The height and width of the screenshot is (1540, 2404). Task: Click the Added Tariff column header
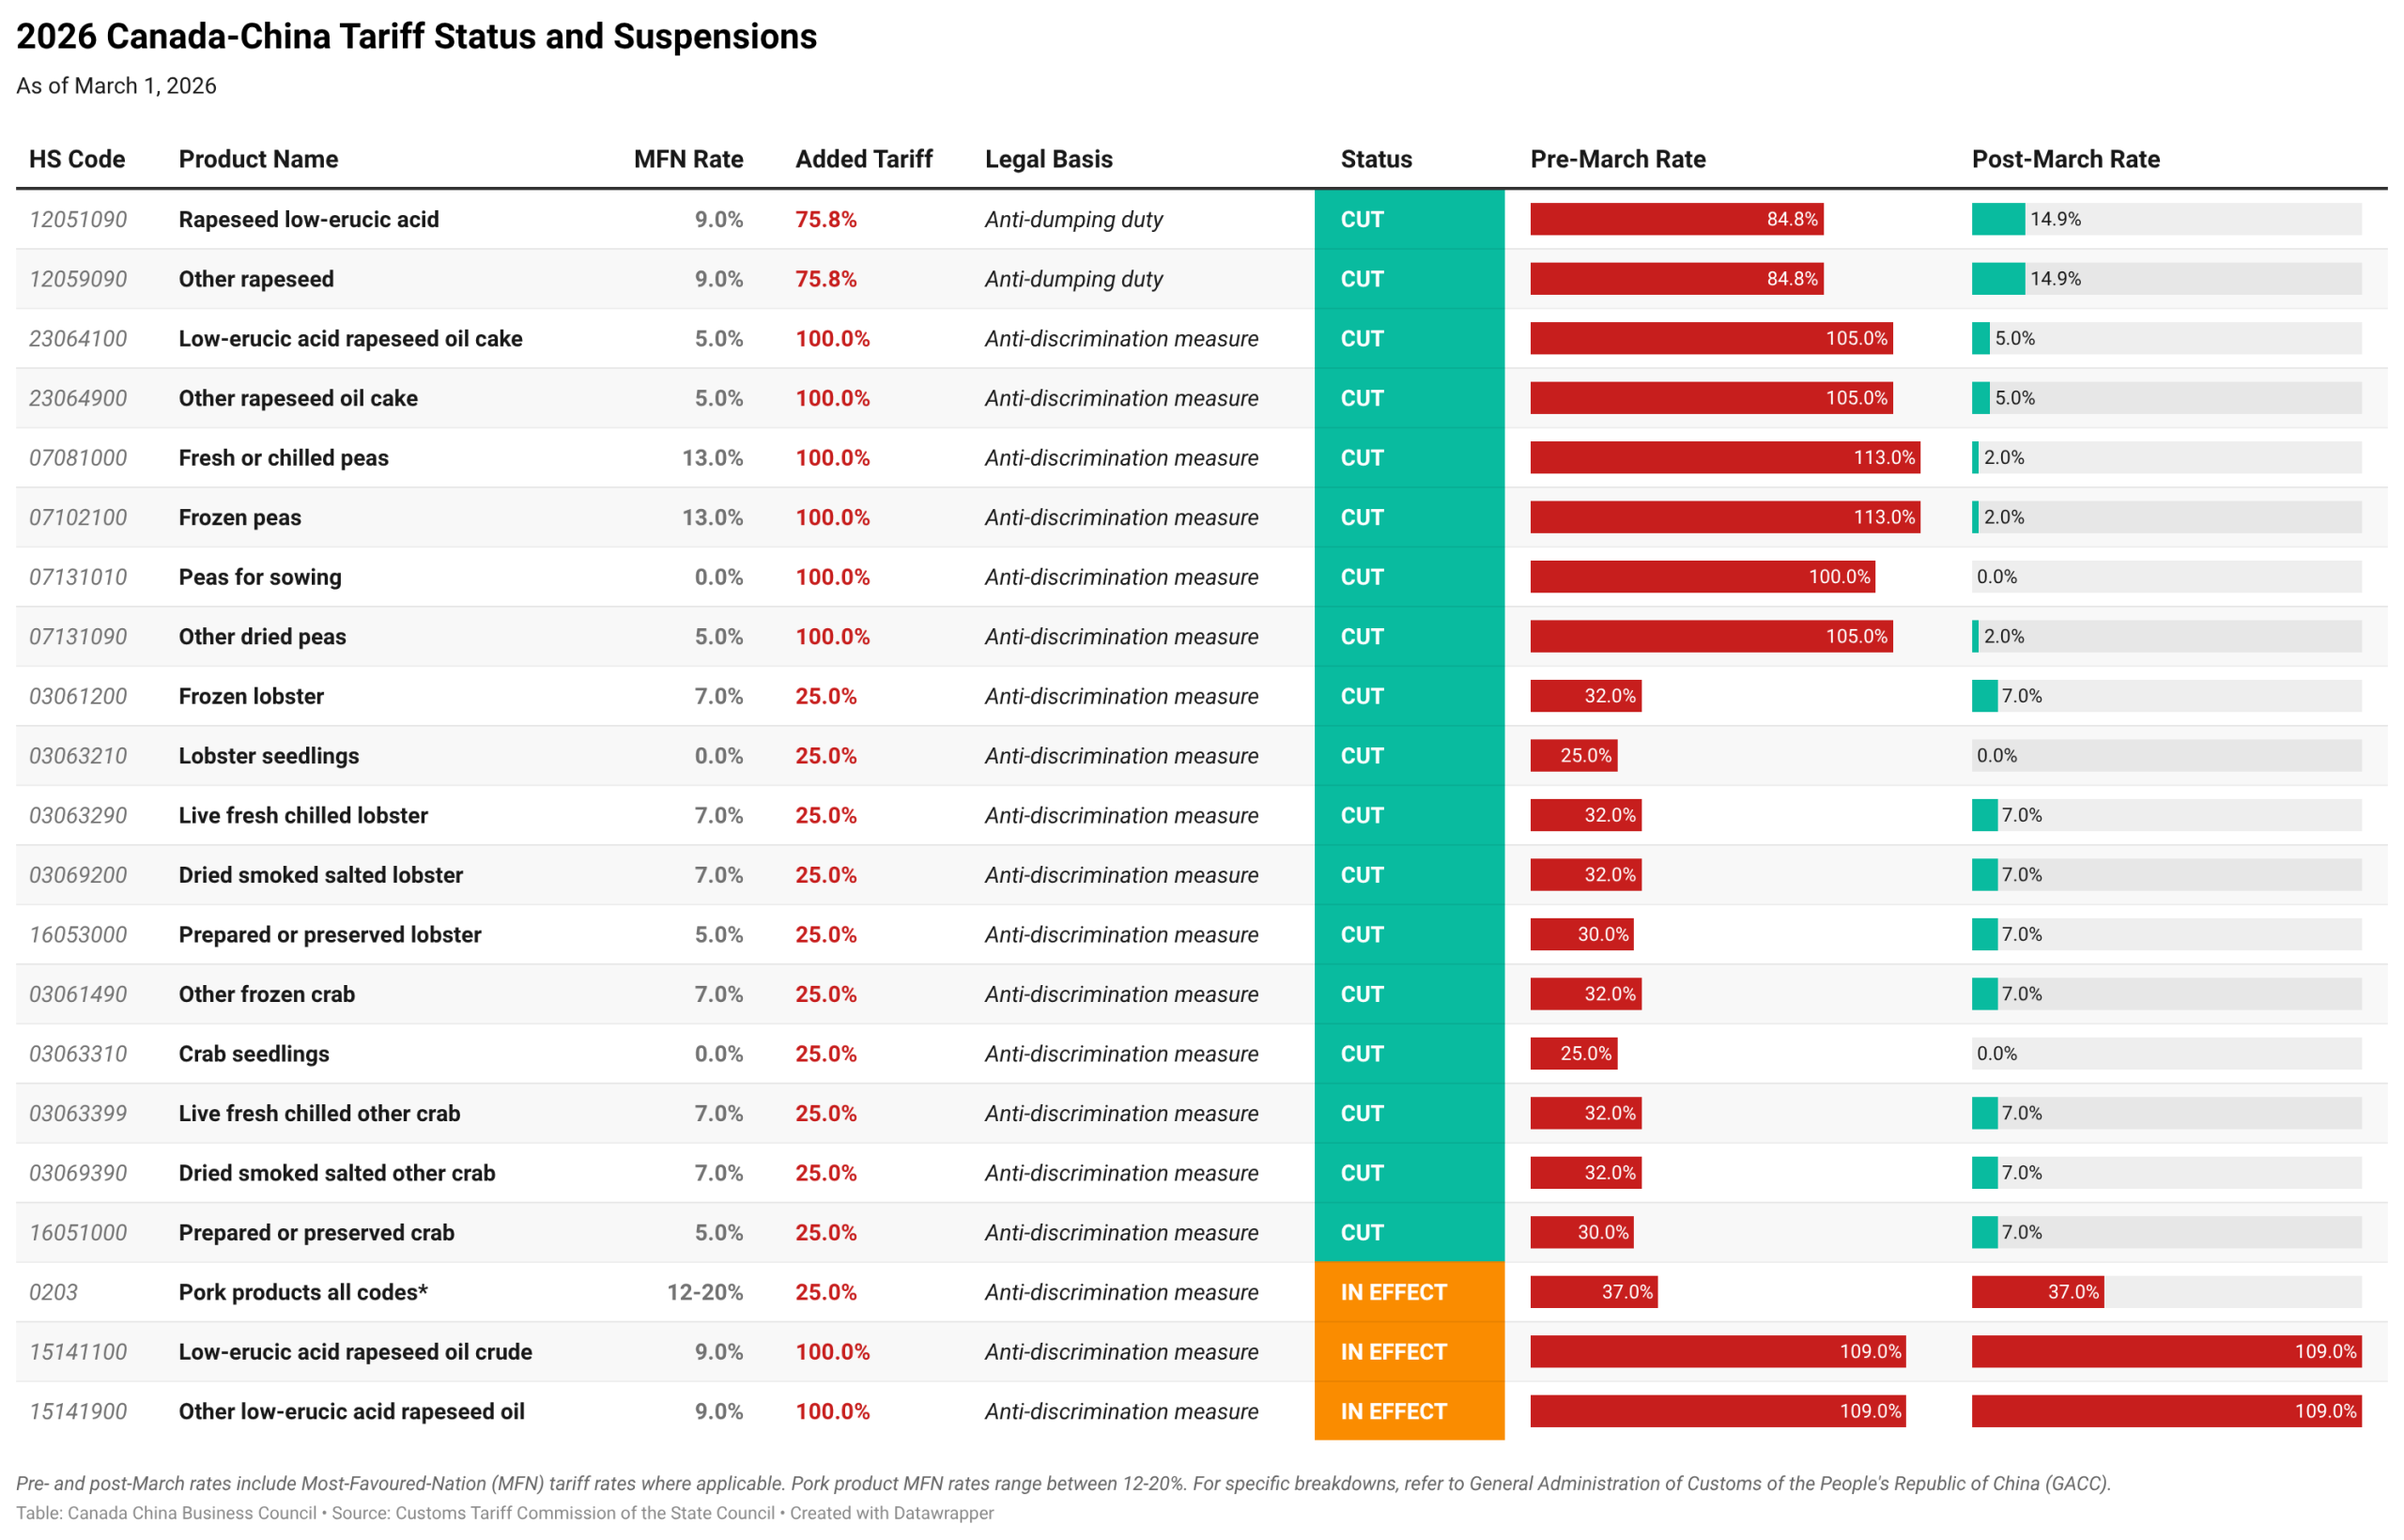point(863,159)
